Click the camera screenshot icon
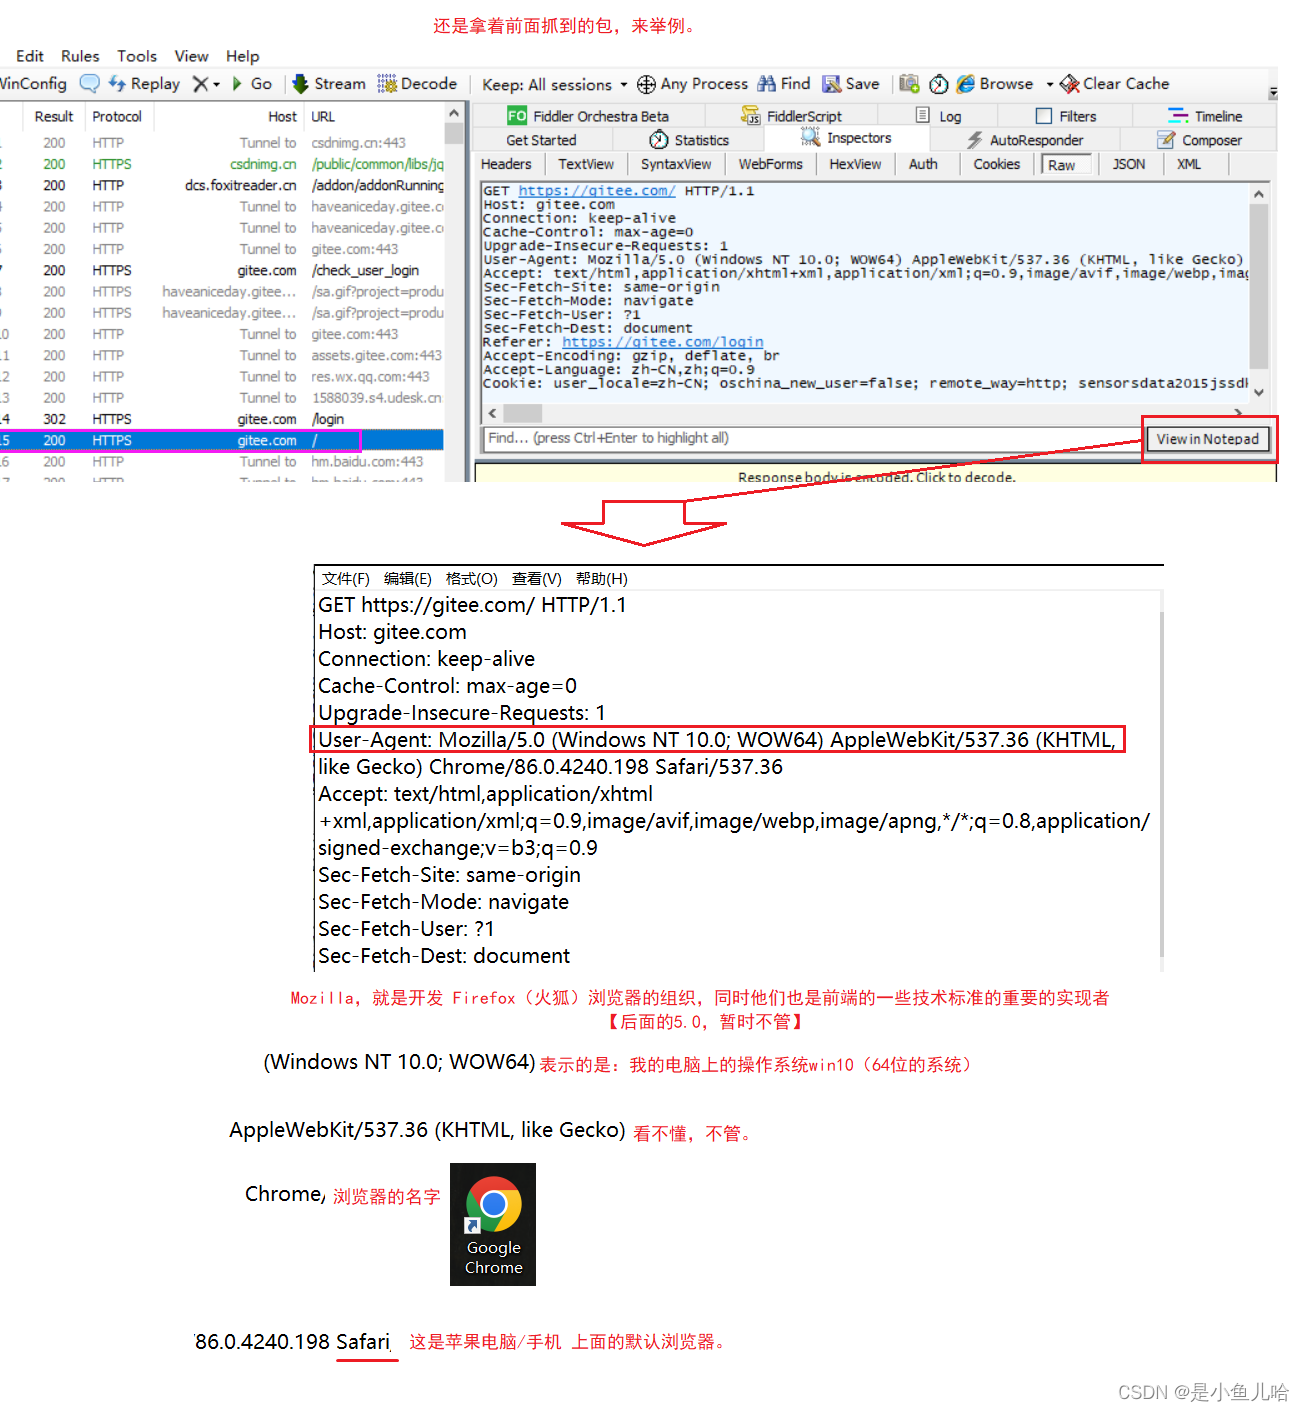The height and width of the screenshot is (1412, 1305). tap(909, 84)
